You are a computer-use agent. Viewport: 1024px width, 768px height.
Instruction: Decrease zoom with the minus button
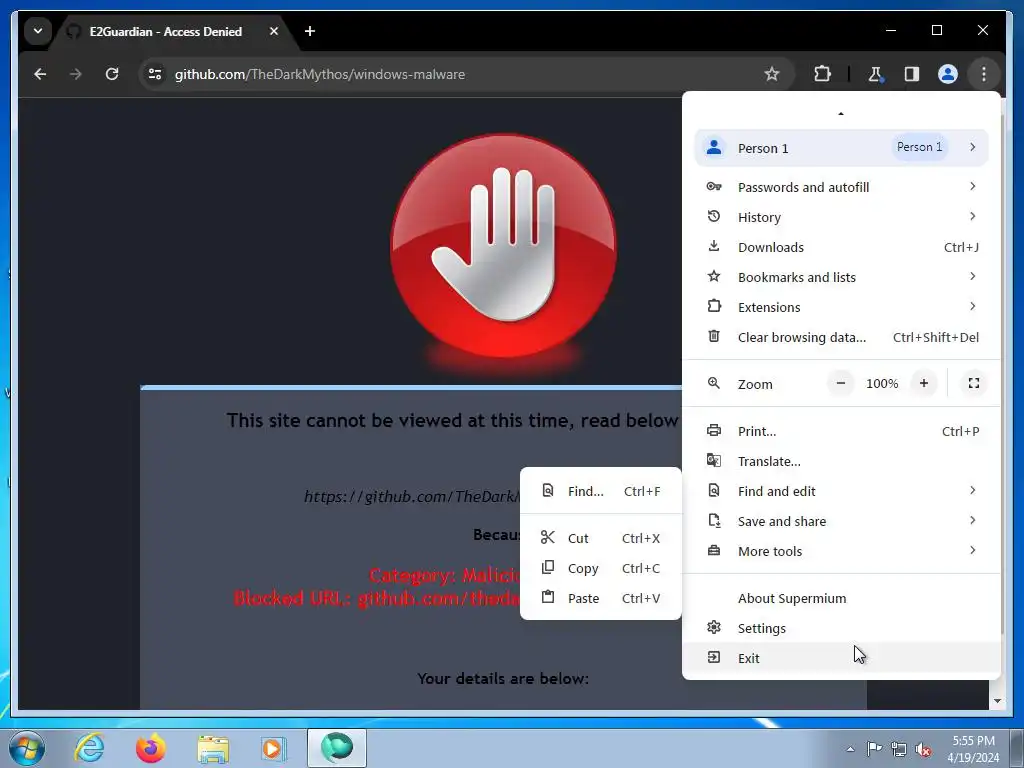pos(841,383)
